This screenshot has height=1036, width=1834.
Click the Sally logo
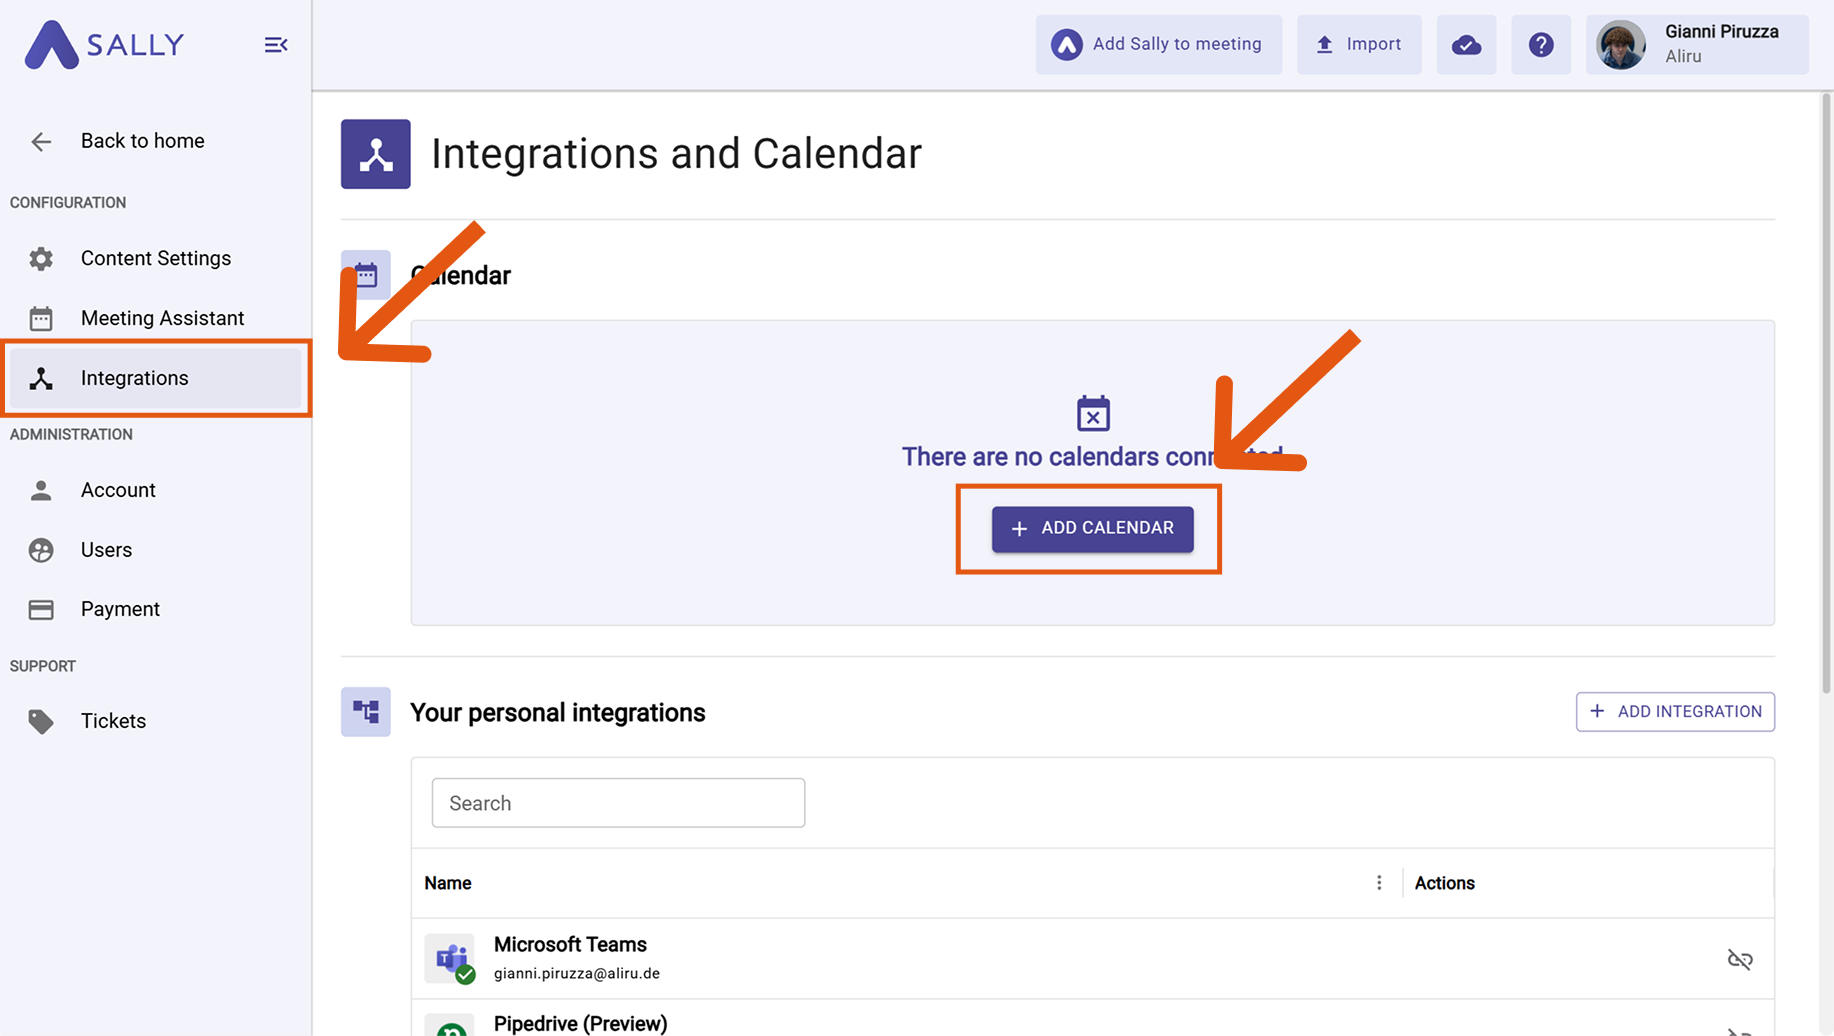point(104,45)
